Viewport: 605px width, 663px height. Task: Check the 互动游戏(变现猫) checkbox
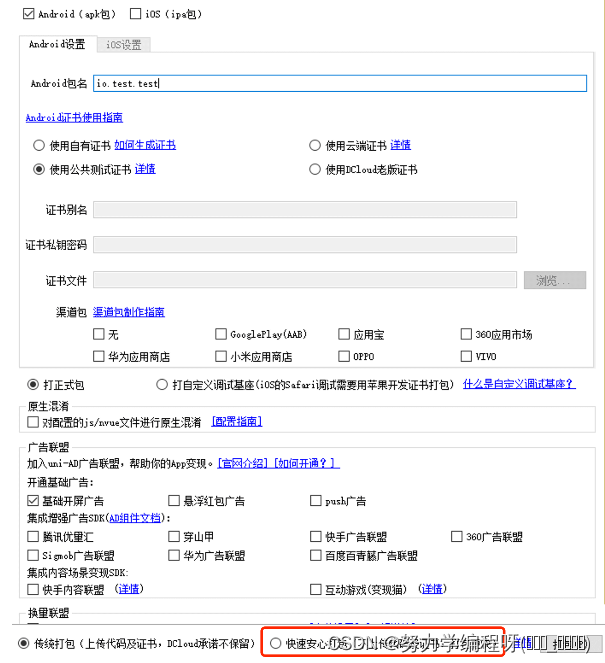(x=315, y=589)
